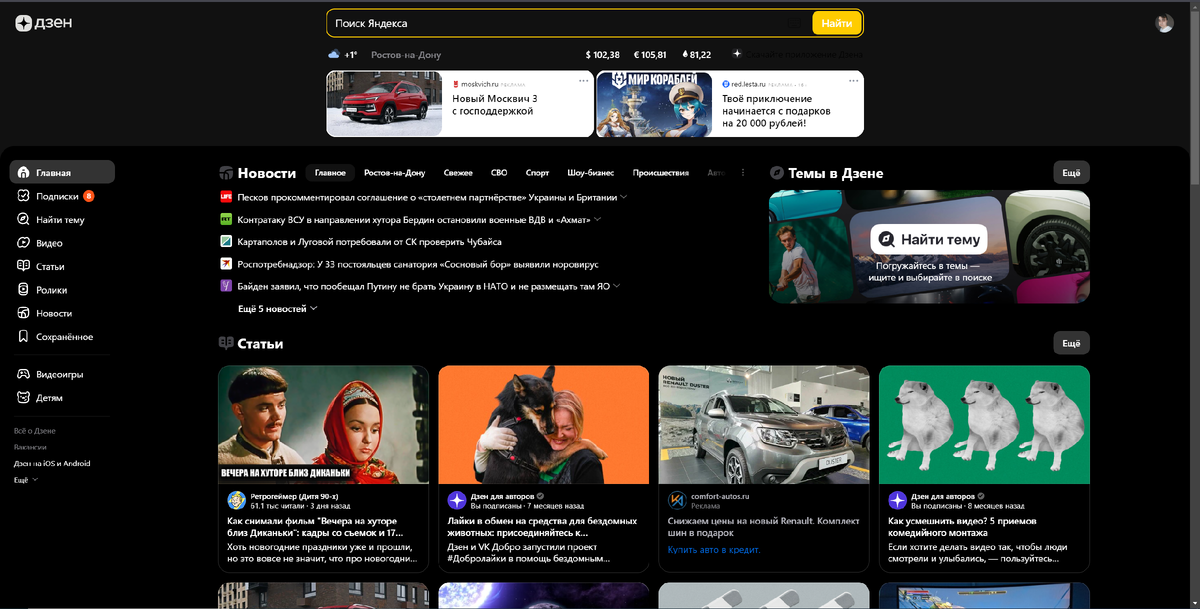Open the Вакансии link

point(30,447)
